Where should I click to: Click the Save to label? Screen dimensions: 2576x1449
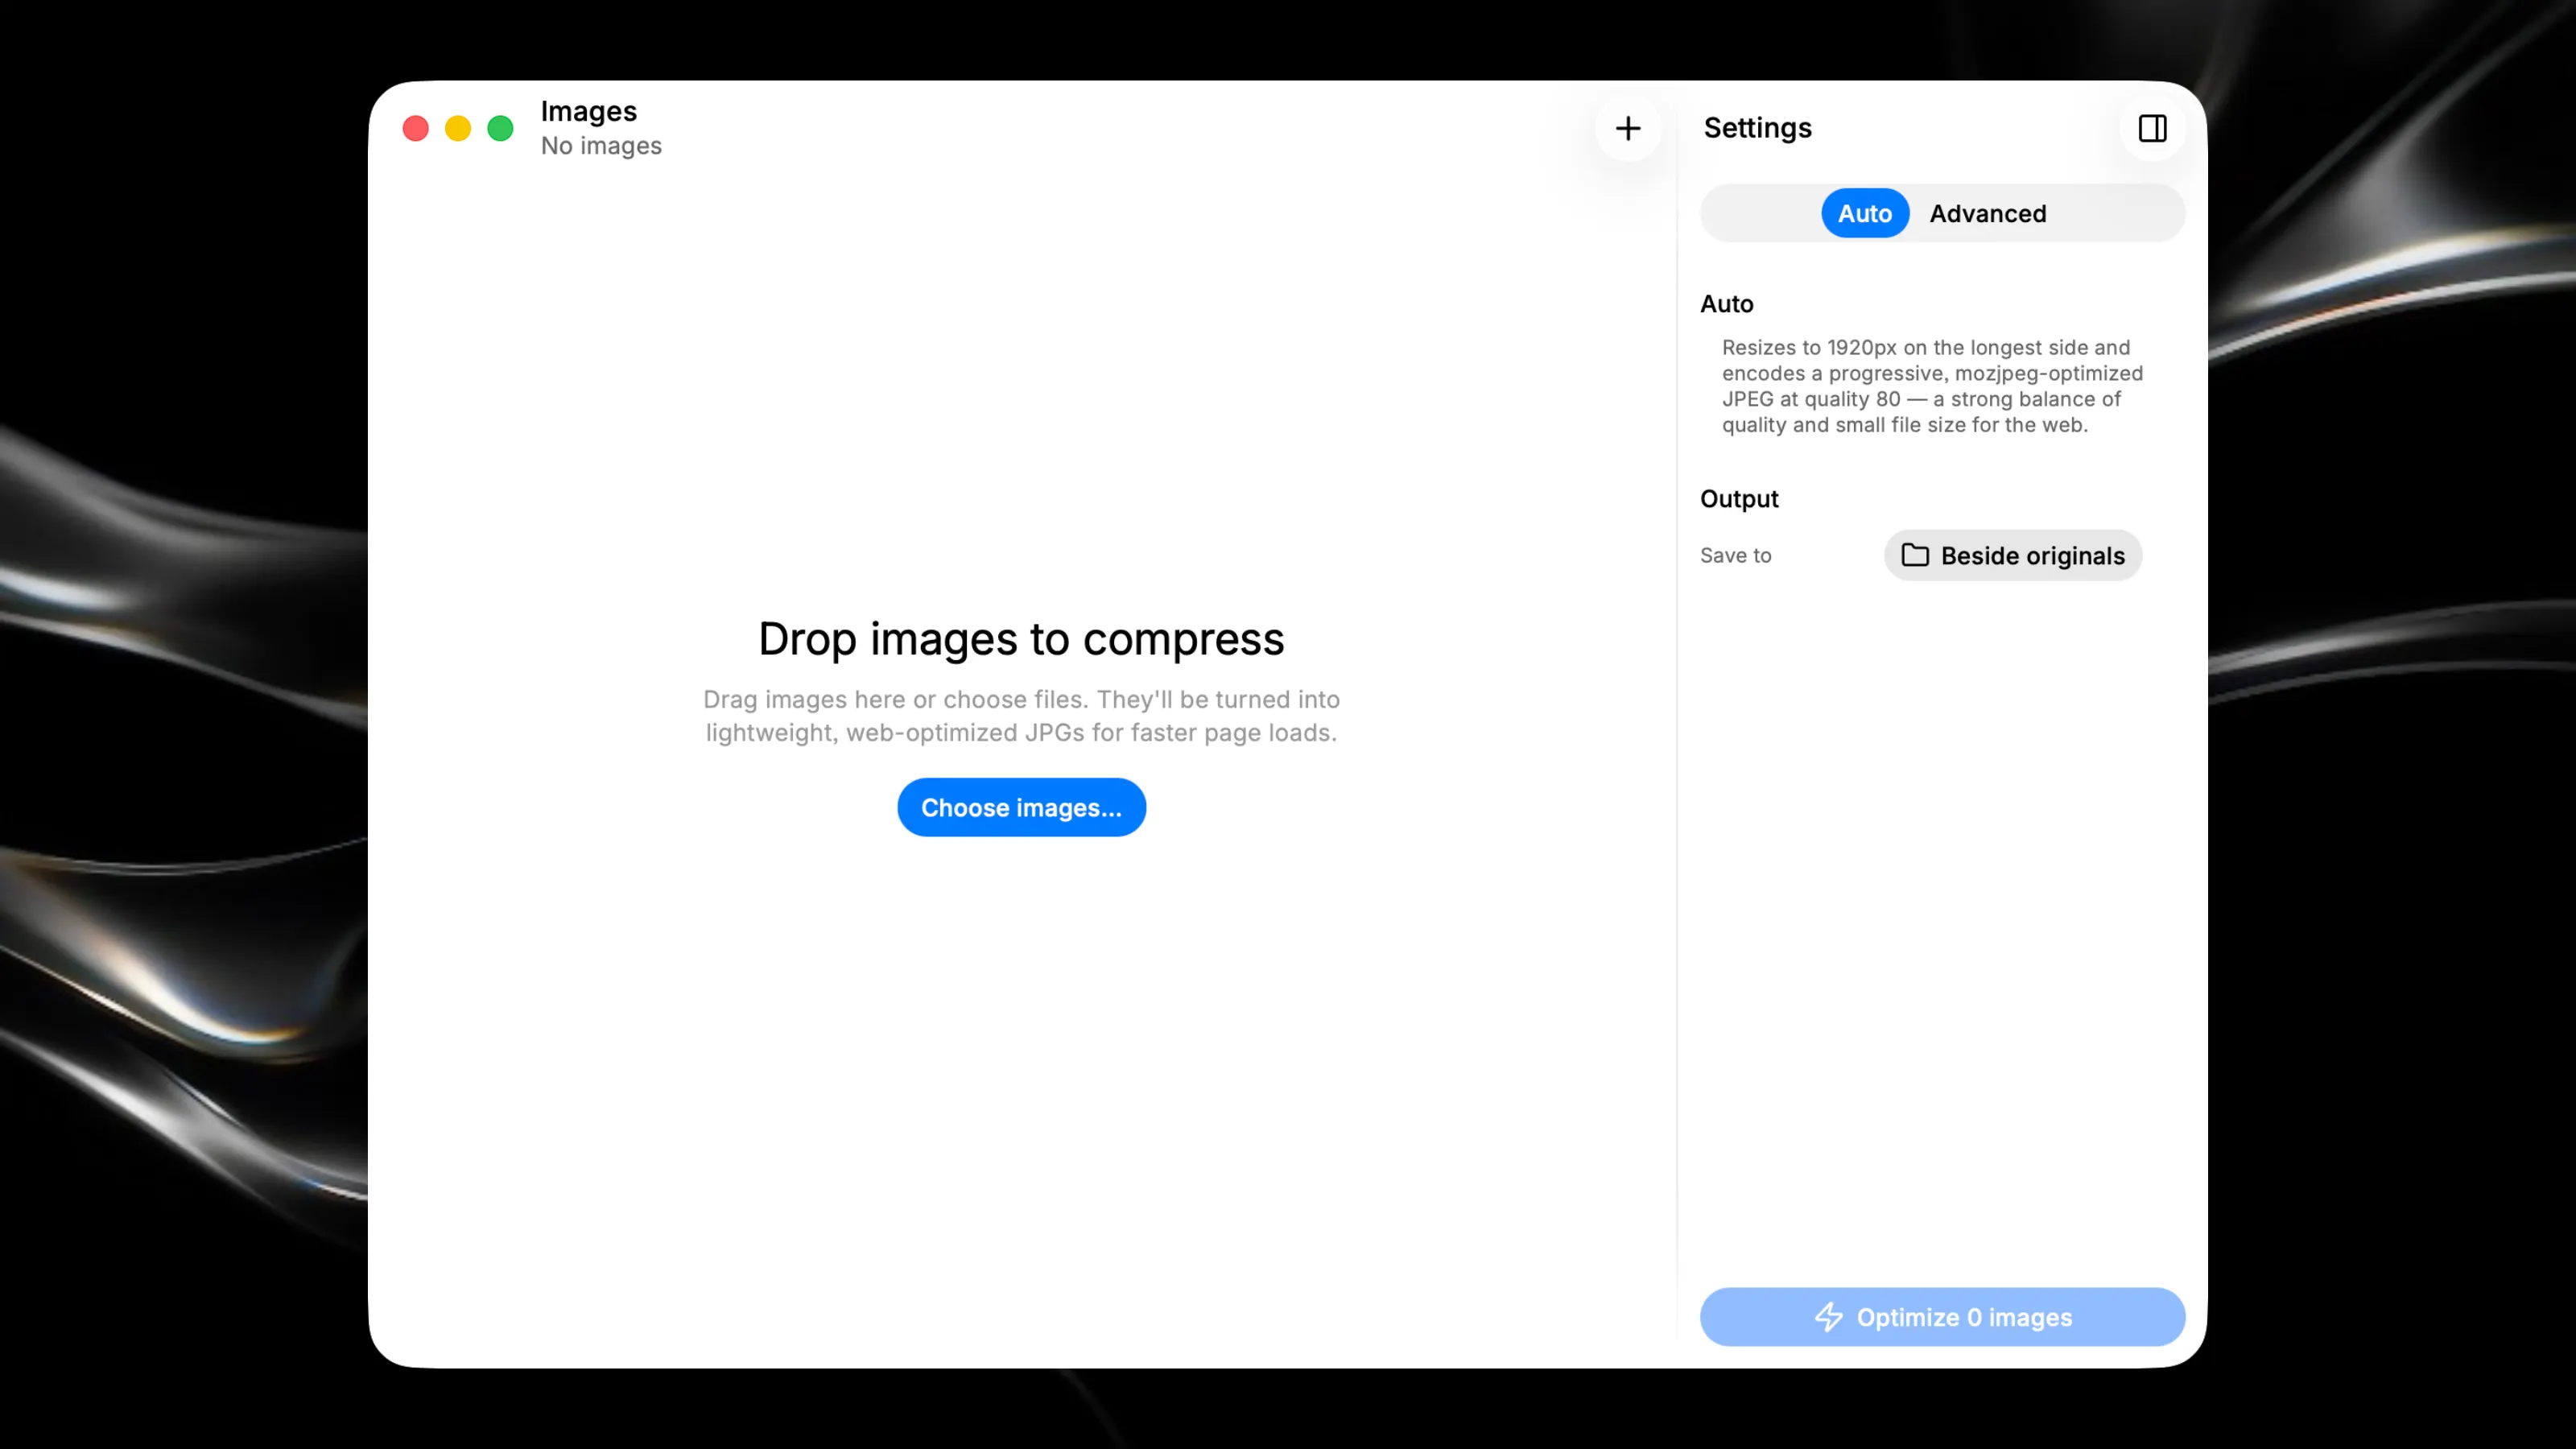[x=1735, y=555]
